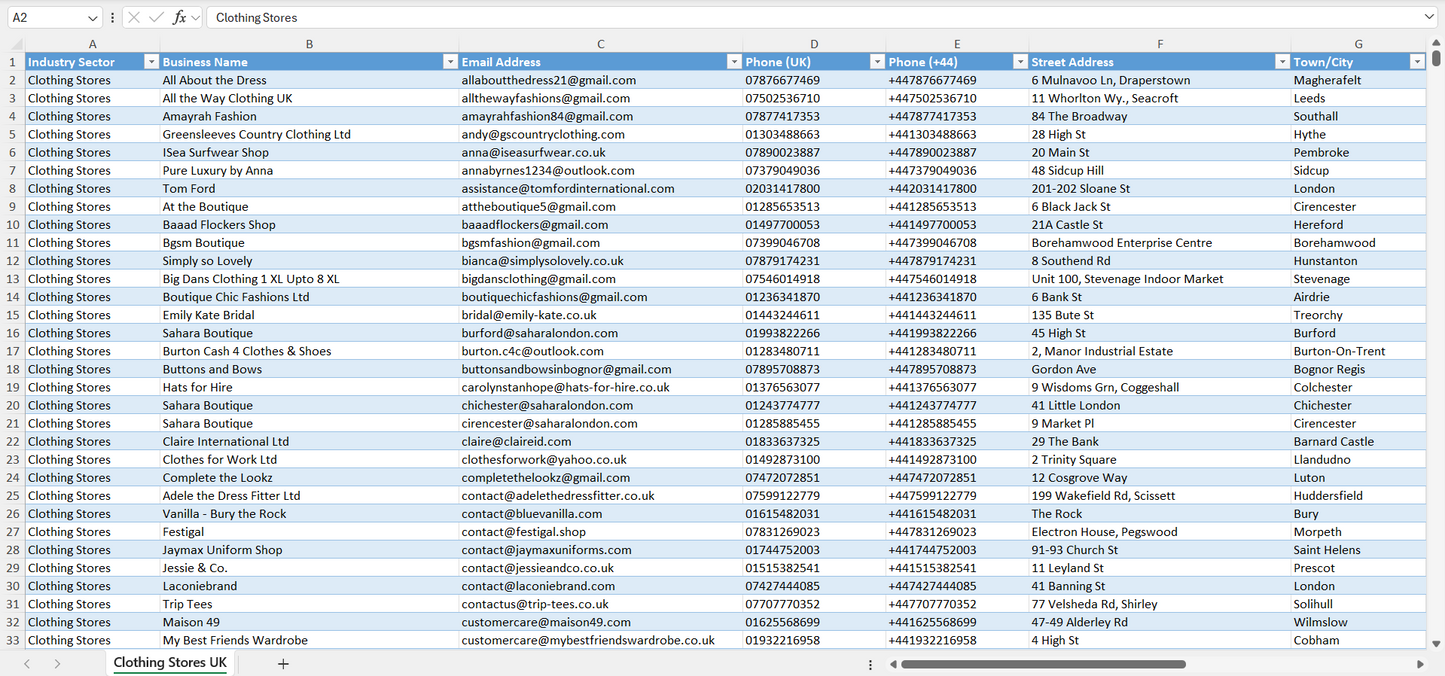Click the vertical scrollbar thumb
Viewport: 1445px width, 676px height.
coord(1436,58)
